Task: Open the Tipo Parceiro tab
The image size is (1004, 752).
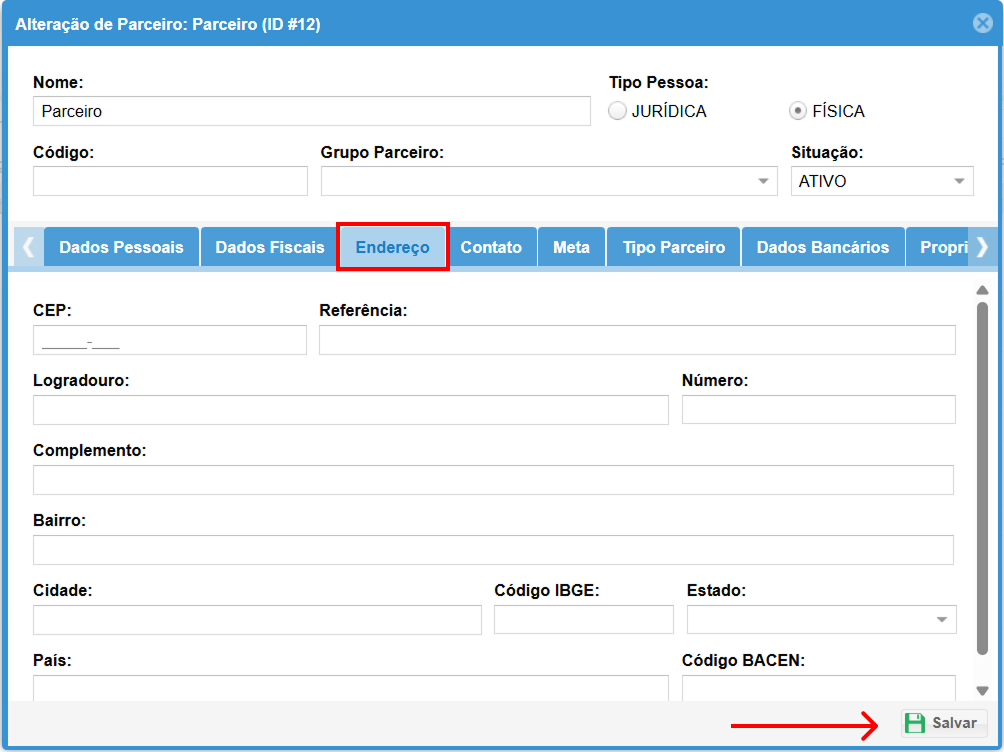Action: [x=673, y=247]
